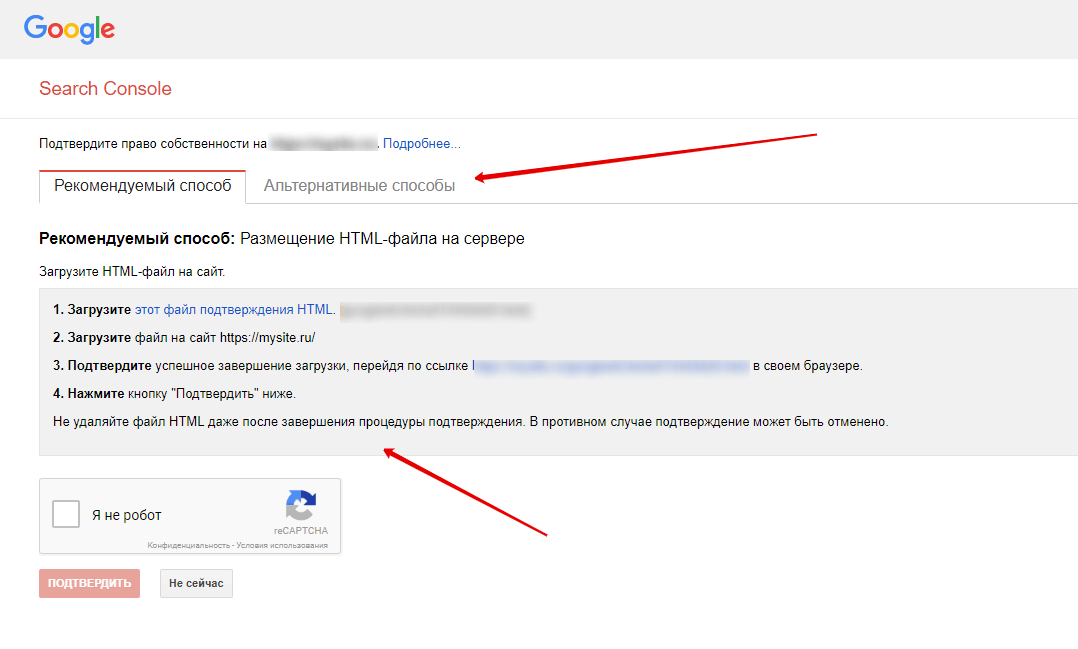This screenshot has height=649, width=1078.
Task: Select the "Рекомендуемый способ" tab
Action: point(142,186)
